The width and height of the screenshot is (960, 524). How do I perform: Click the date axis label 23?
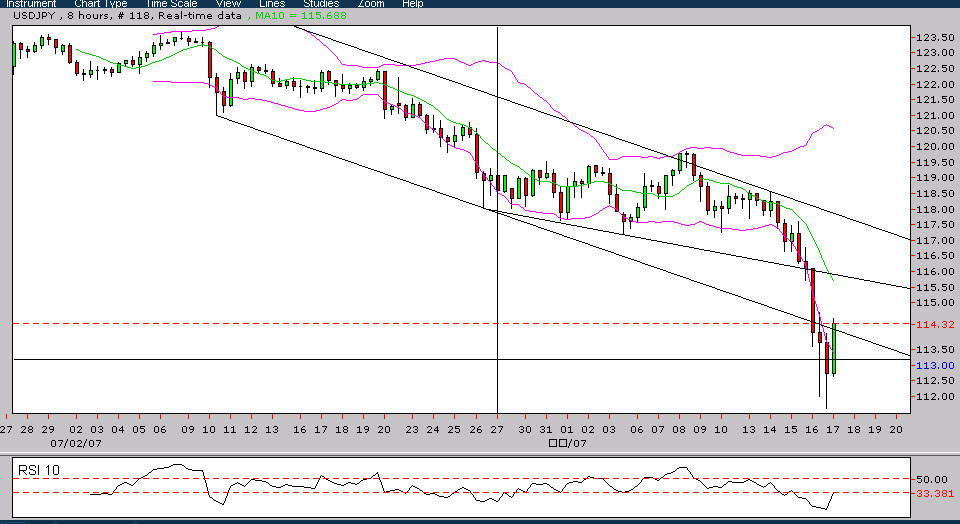point(412,430)
